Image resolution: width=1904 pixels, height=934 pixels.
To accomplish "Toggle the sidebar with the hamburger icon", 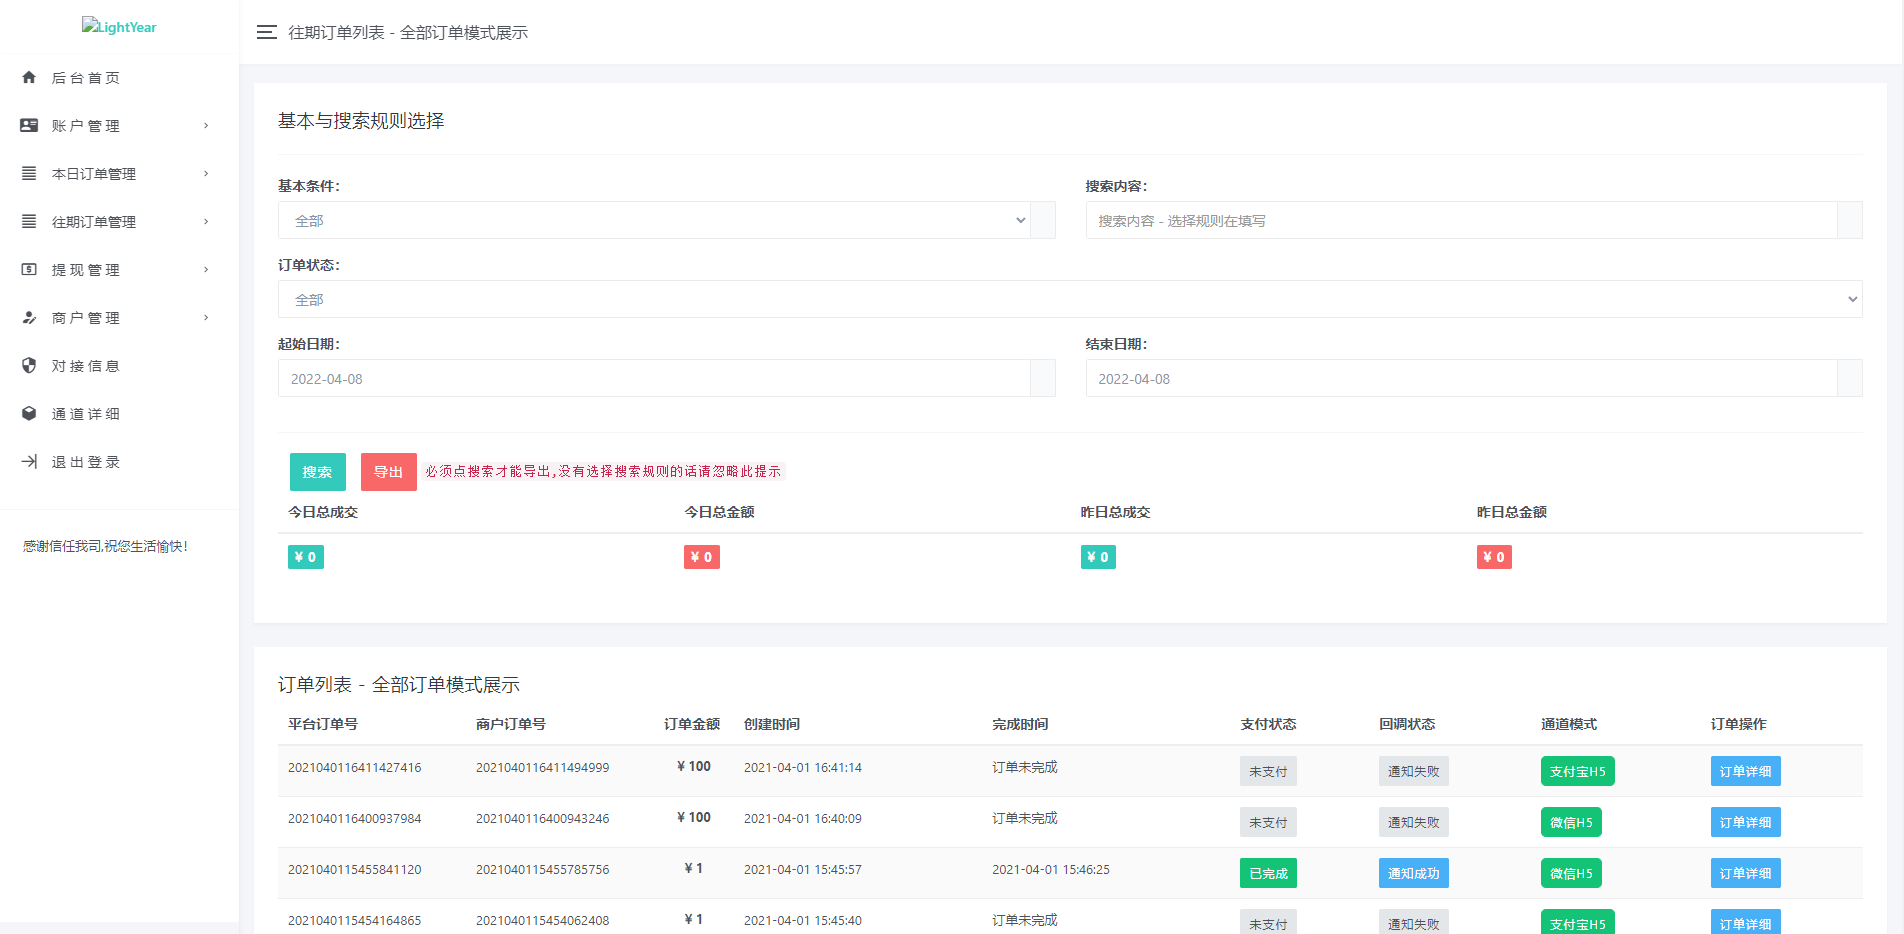I will [266, 32].
